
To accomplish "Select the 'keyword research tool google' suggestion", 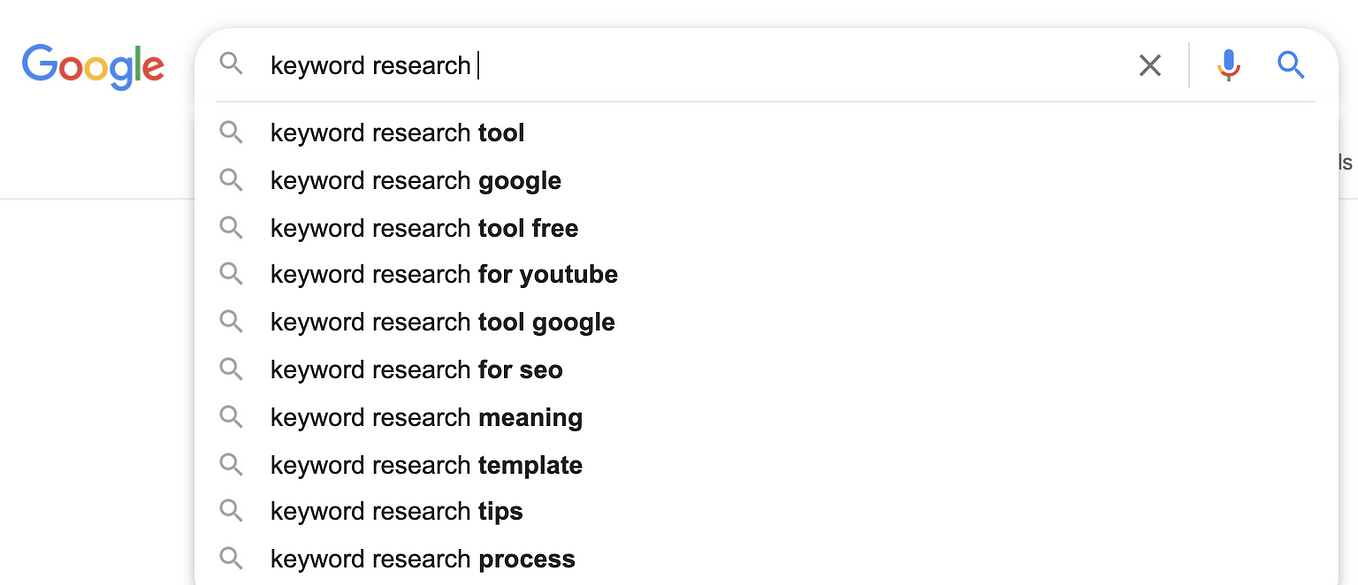I will click(441, 322).
